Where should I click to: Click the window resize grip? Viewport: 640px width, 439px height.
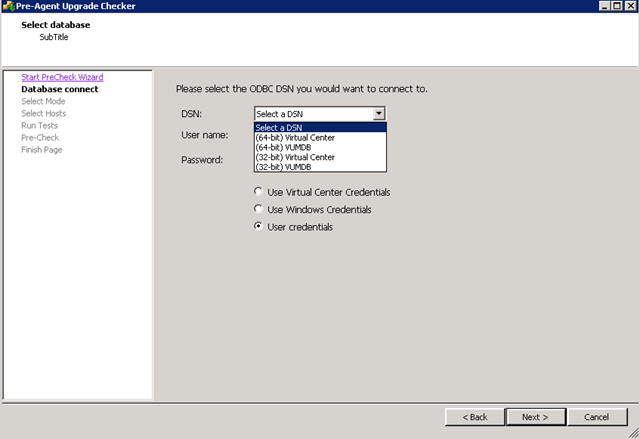point(633,433)
